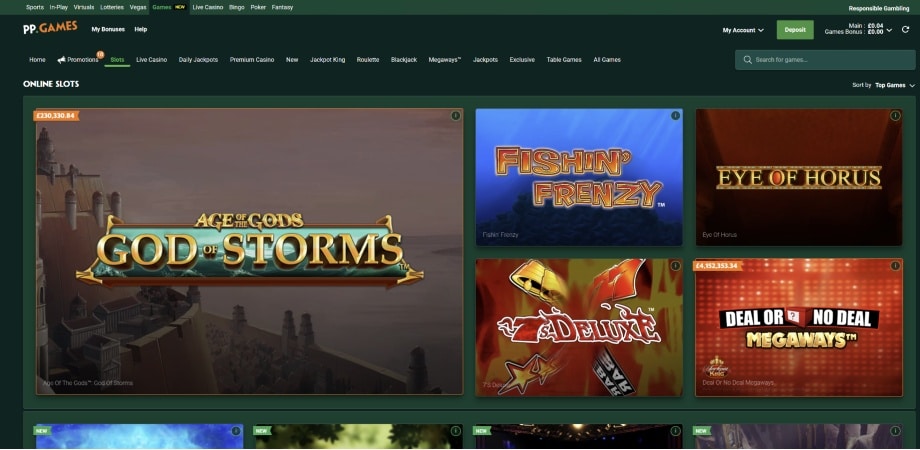Open the Poker section
Image resolution: width=920 pixels, height=450 pixels.
(258, 8)
